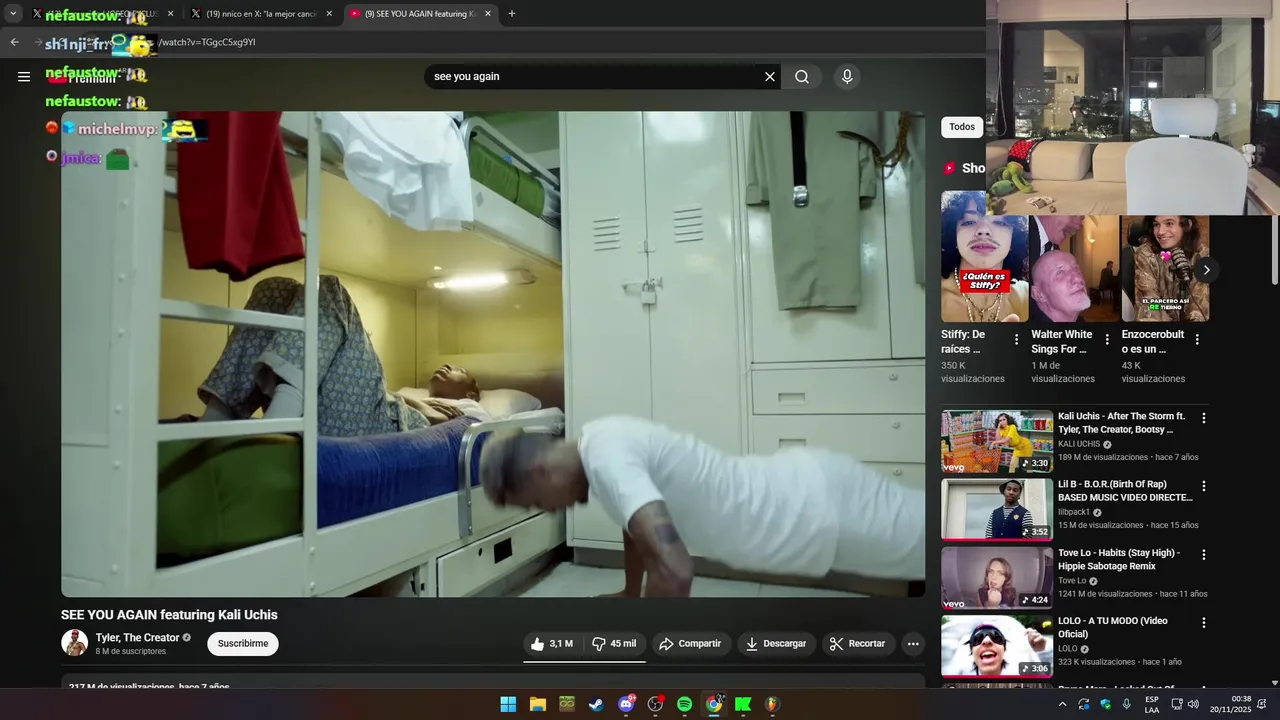This screenshot has height=720, width=1280.
Task: Click the SEE YOU AGAIN featuring Kali Uchis title
Action: (169, 615)
